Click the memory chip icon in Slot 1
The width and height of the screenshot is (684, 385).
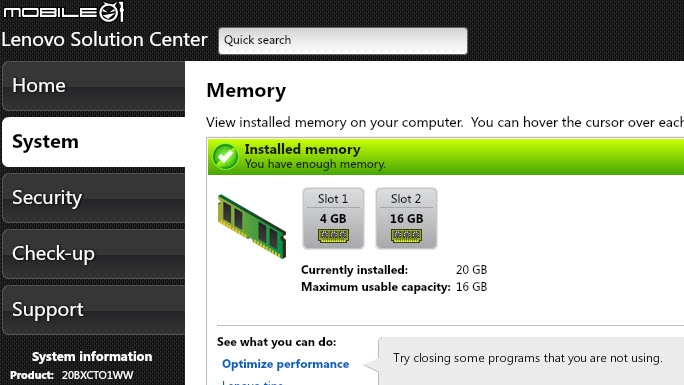tap(333, 236)
